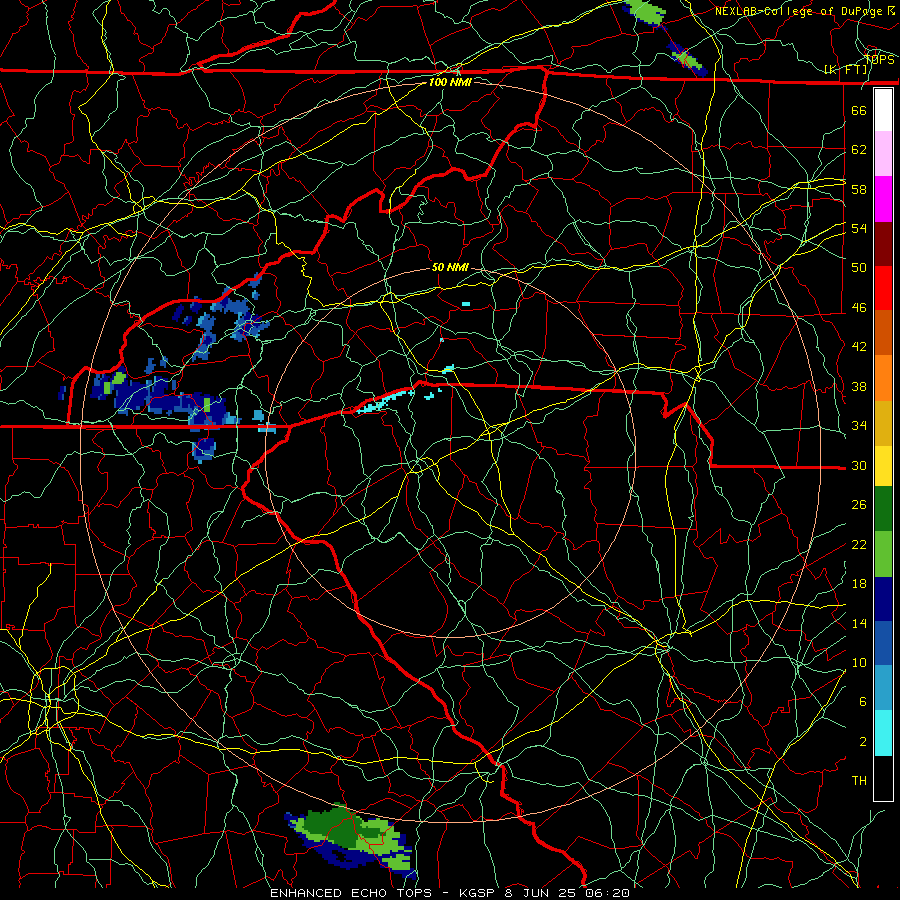Click the medium blue swatch in the legend

pyautogui.click(x=883, y=643)
